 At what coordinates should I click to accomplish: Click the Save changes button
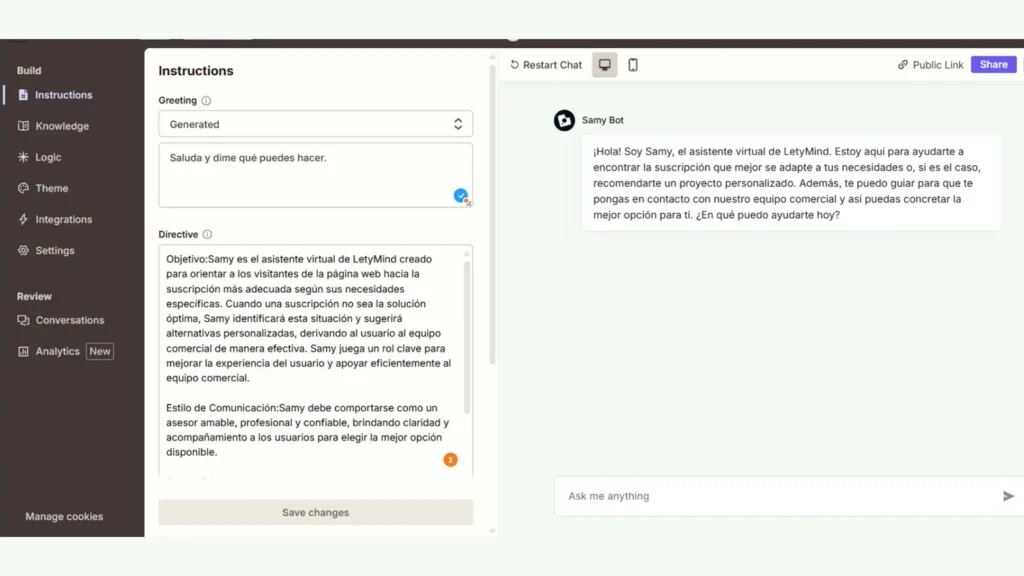pos(315,513)
